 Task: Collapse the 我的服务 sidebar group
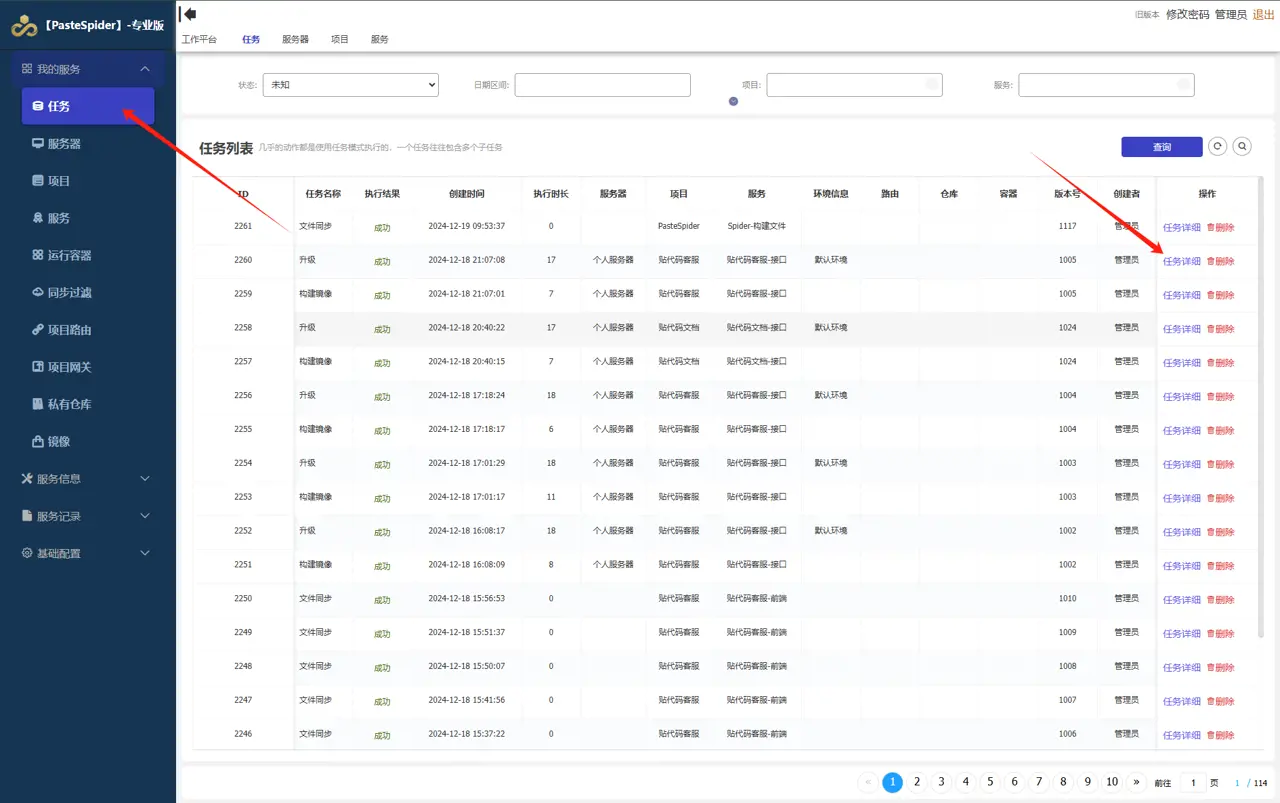click(x=88, y=69)
